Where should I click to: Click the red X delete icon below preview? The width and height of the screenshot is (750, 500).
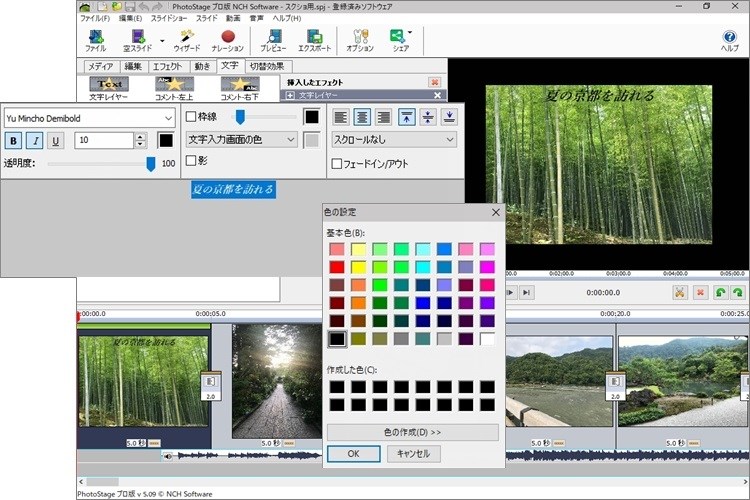(700, 292)
